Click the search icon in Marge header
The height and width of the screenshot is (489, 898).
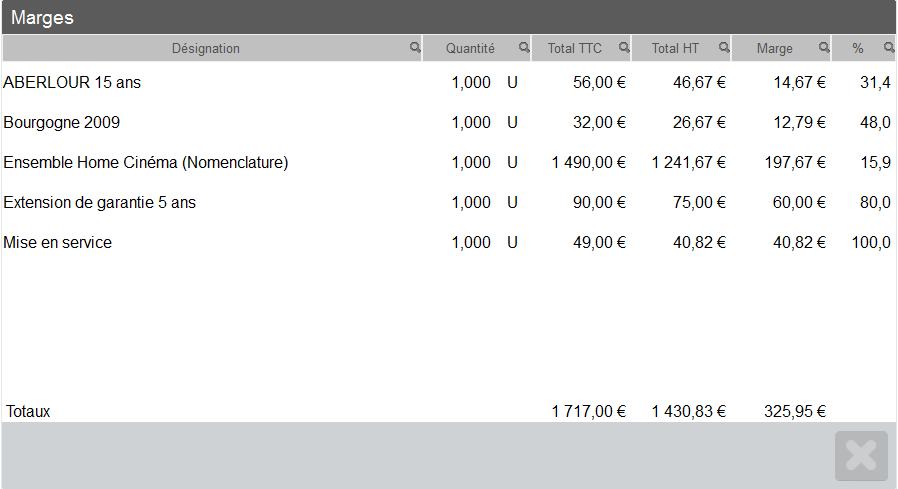824,47
